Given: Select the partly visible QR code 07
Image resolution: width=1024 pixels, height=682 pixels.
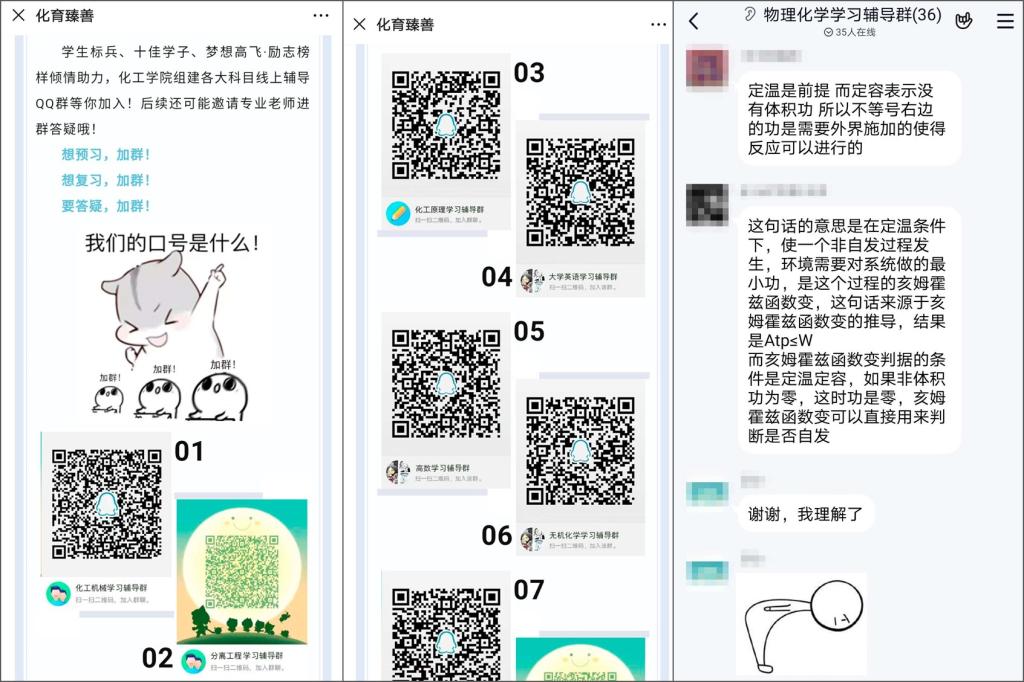Looking at the screenshot, I should coord(446,634).
